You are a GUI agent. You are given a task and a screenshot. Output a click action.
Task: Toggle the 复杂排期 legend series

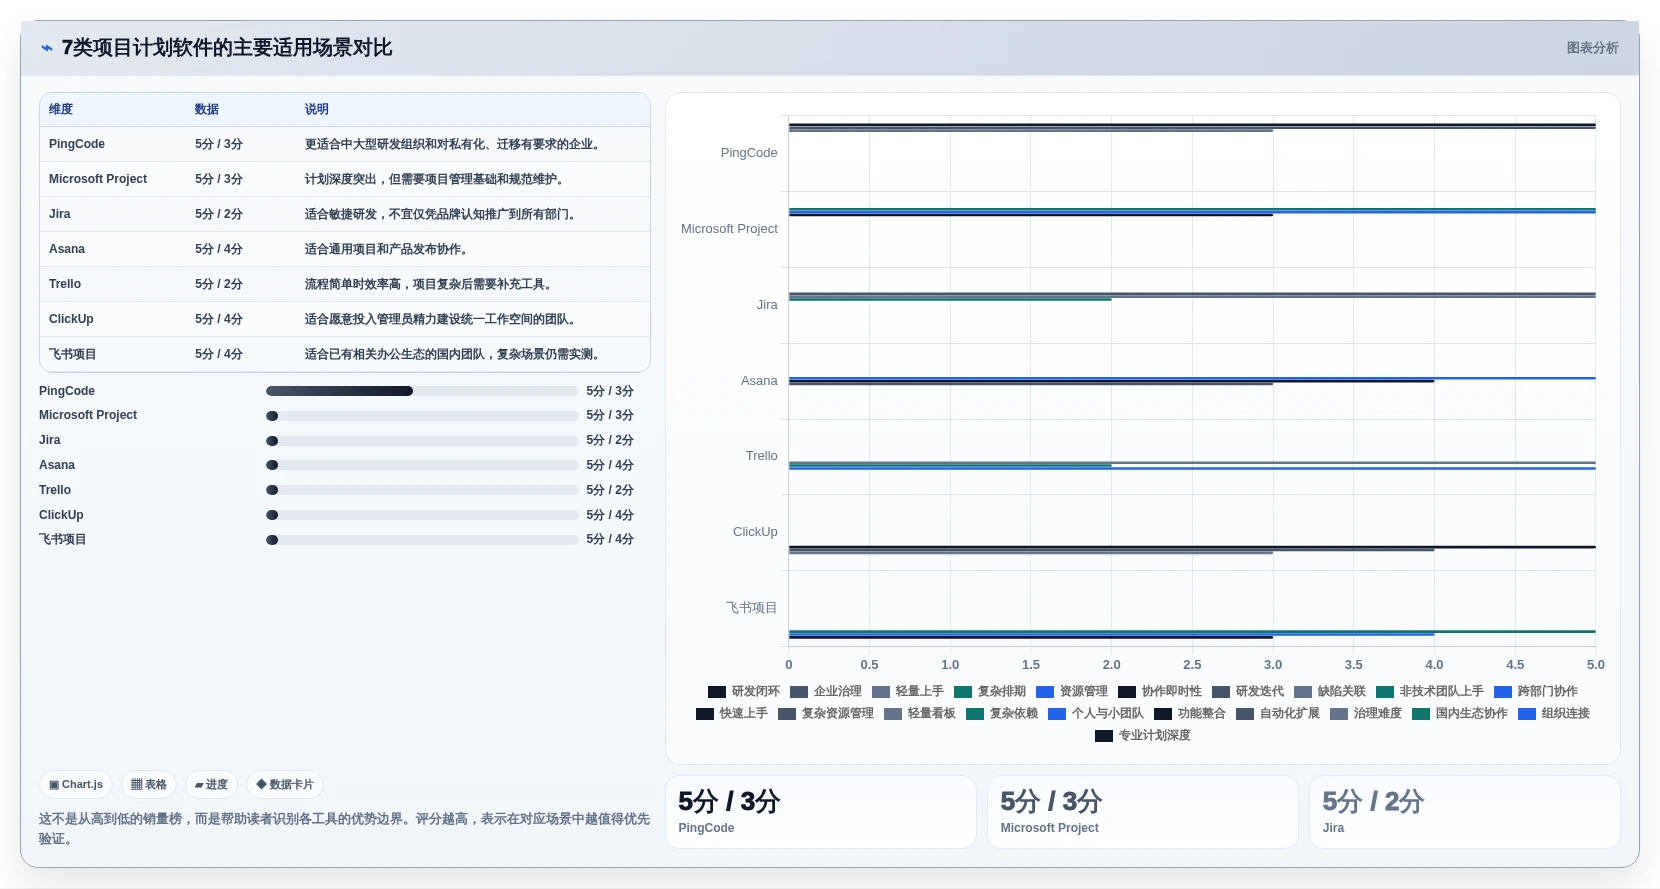coord(990,692)
